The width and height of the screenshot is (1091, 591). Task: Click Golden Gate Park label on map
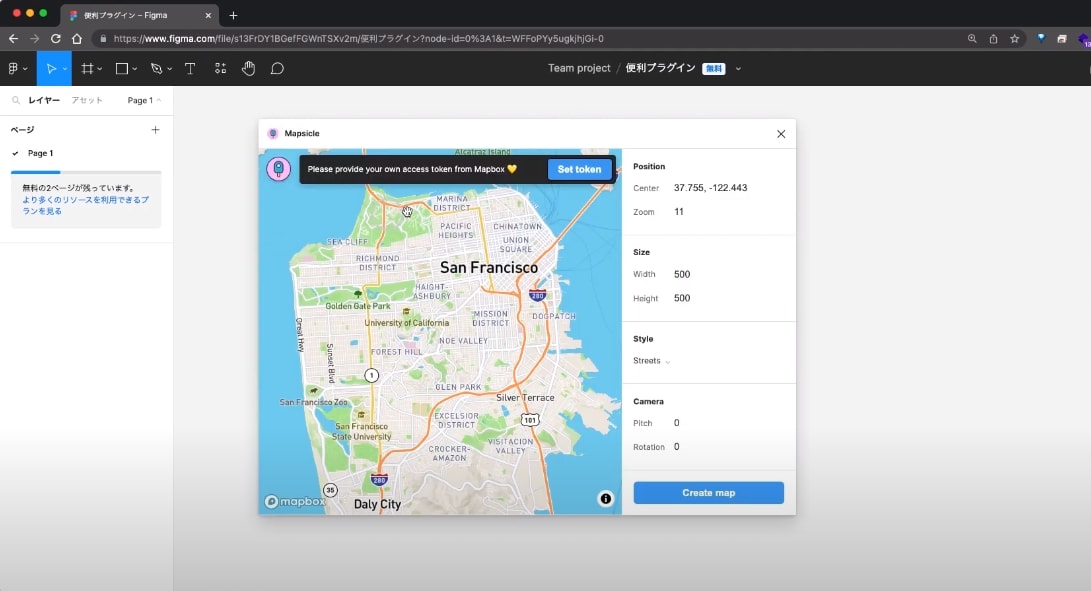(358, 306)
